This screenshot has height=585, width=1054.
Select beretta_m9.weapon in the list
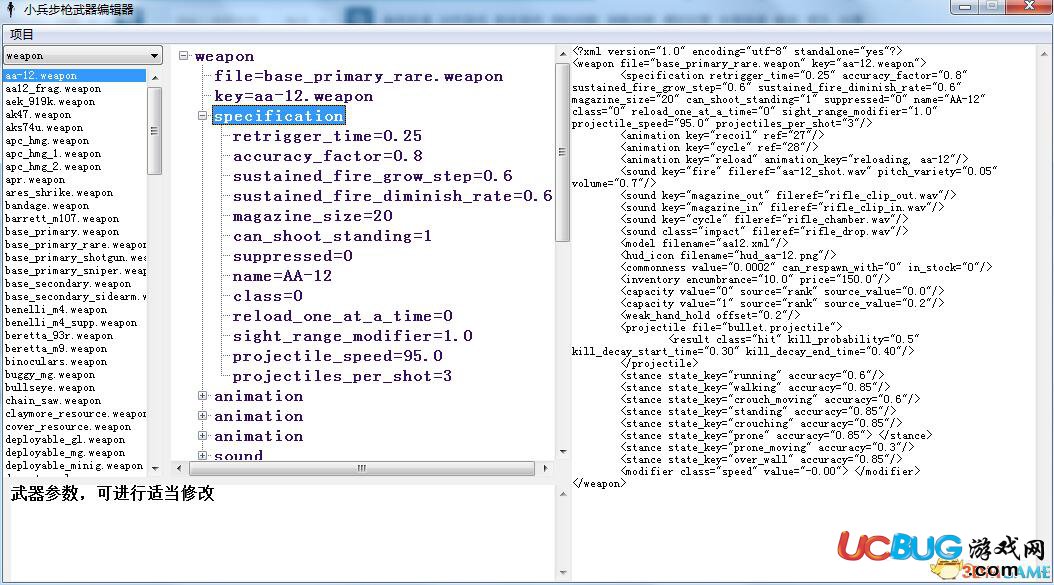pyautogui.click(x=56, y=348)
